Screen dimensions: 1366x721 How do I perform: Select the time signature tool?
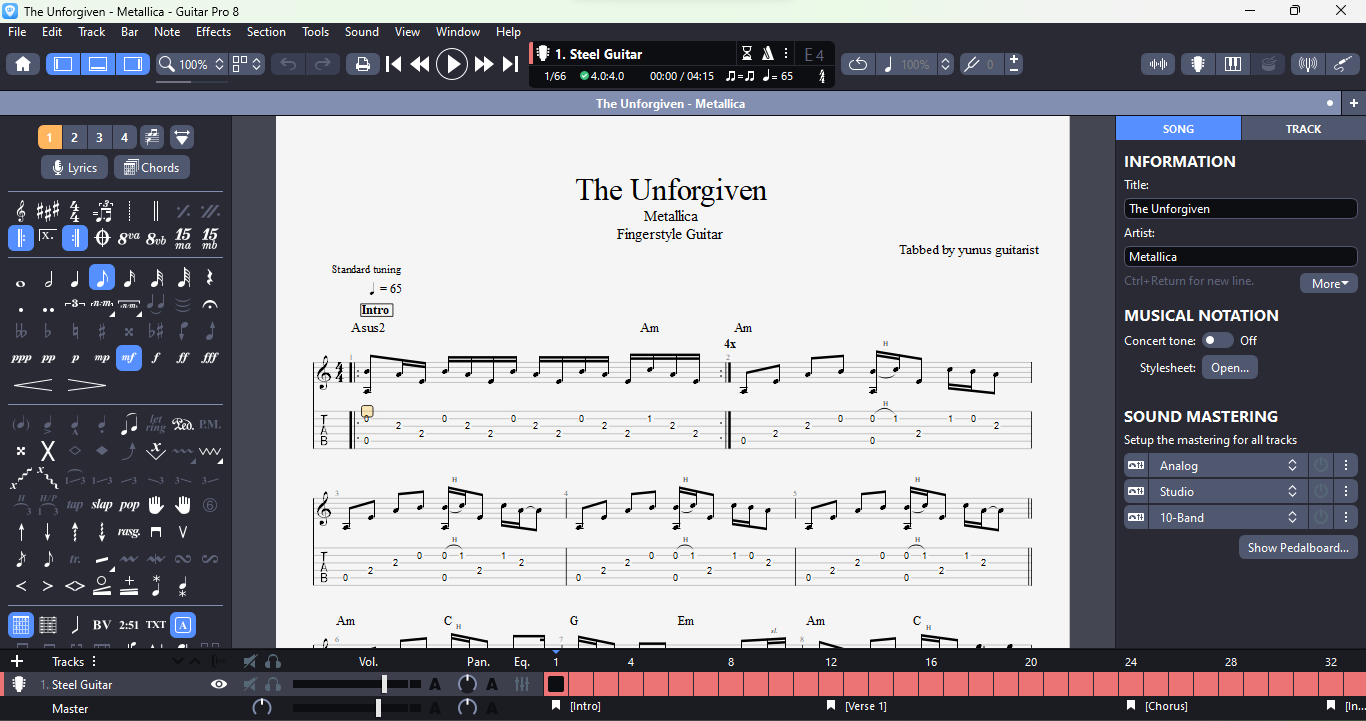[x=75, y=211]
